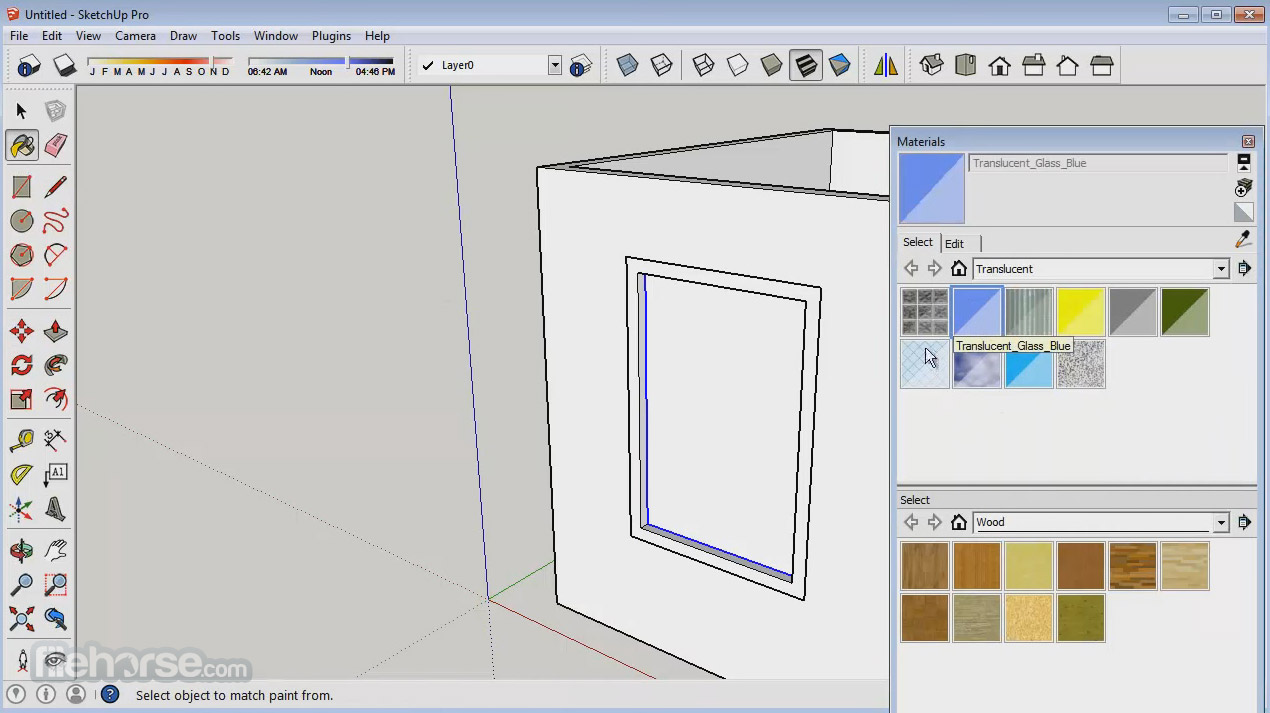Choose the Make Component tool
Screen dimensions: 1270x713
pos(56,111)
